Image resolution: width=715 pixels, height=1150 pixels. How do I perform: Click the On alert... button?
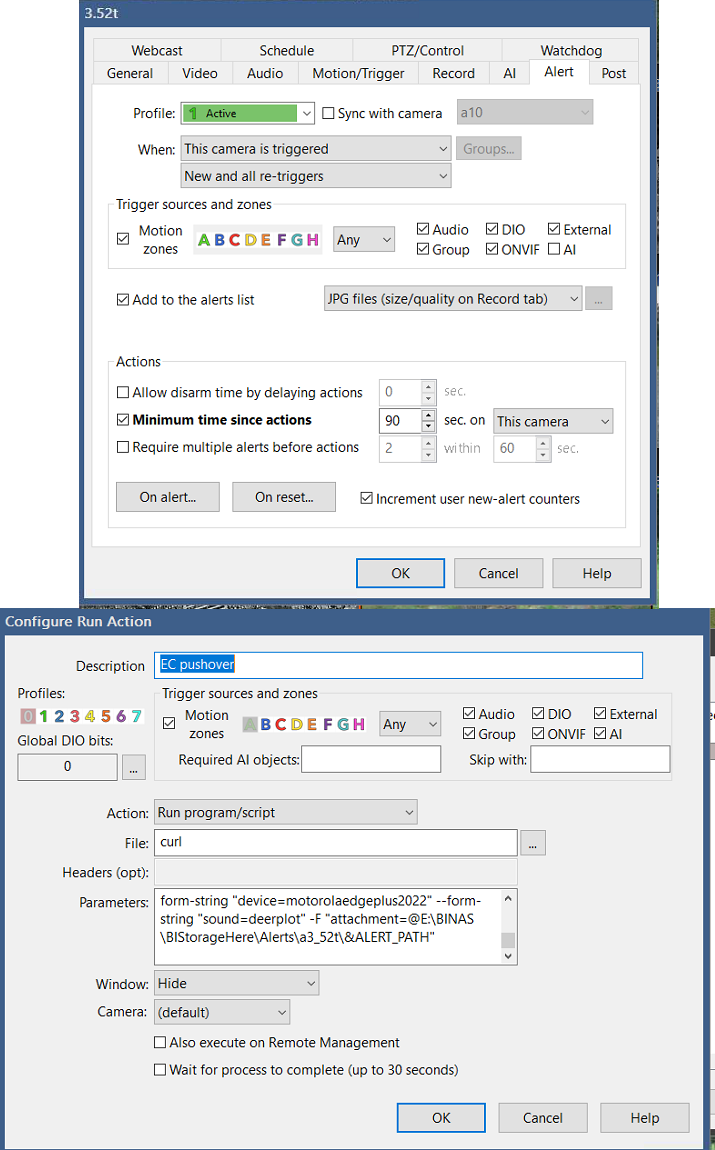[168, 497]
